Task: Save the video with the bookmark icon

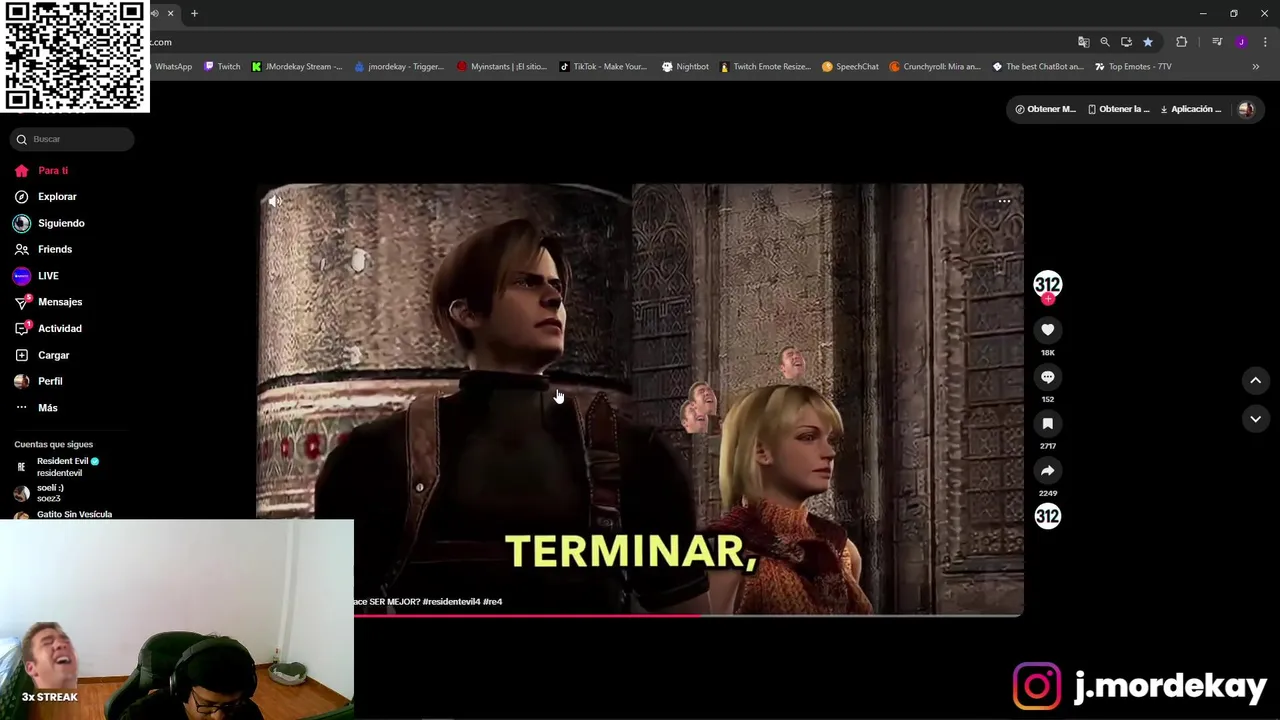Action: (x=1047, y=424)
